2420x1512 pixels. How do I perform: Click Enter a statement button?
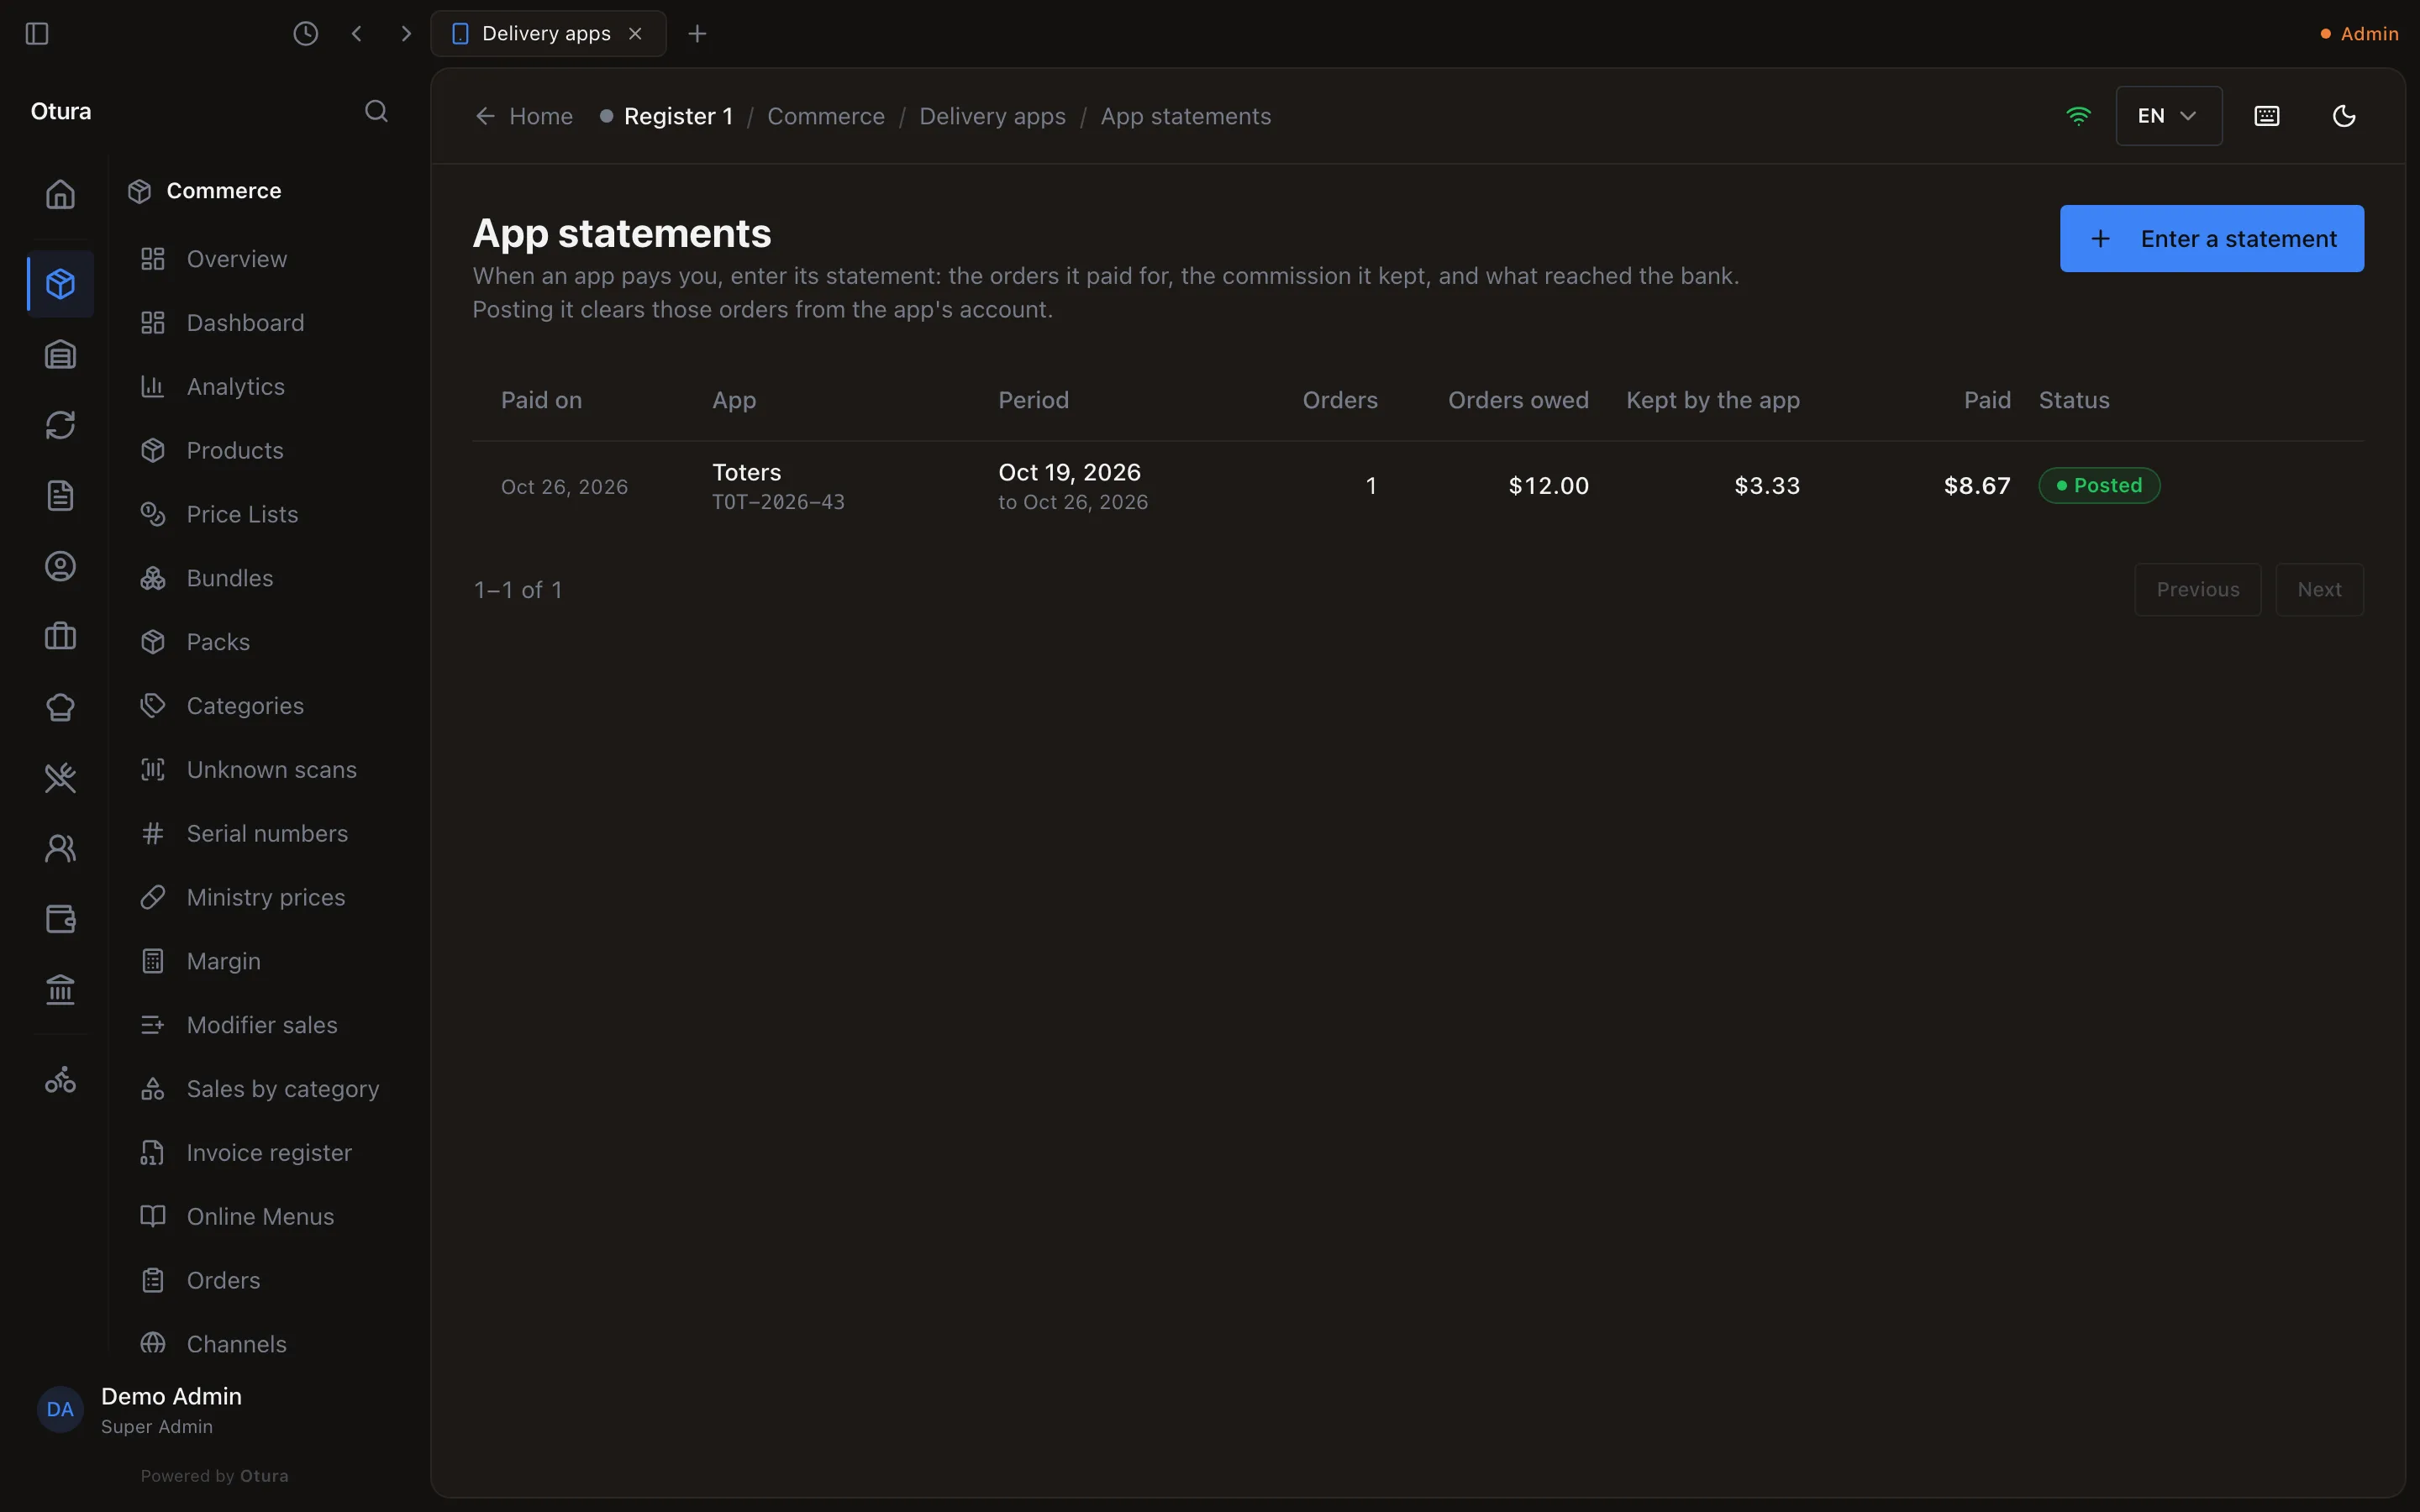tap(2211, 239)
